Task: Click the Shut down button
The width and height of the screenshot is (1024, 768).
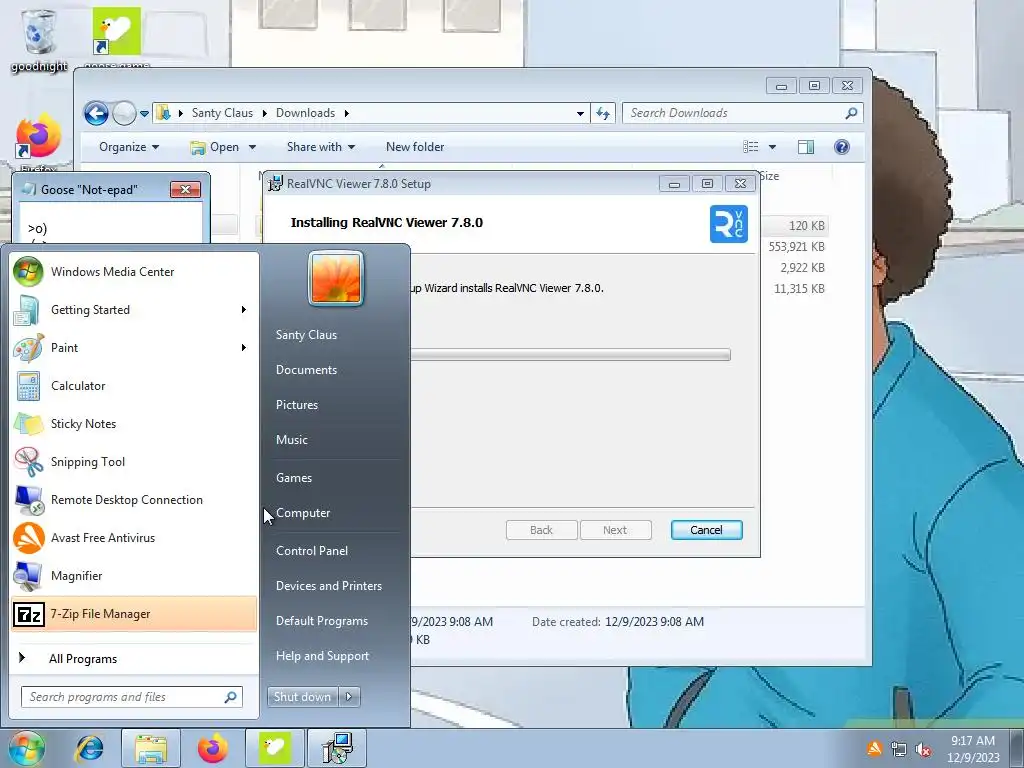Action: coord(302,697)
